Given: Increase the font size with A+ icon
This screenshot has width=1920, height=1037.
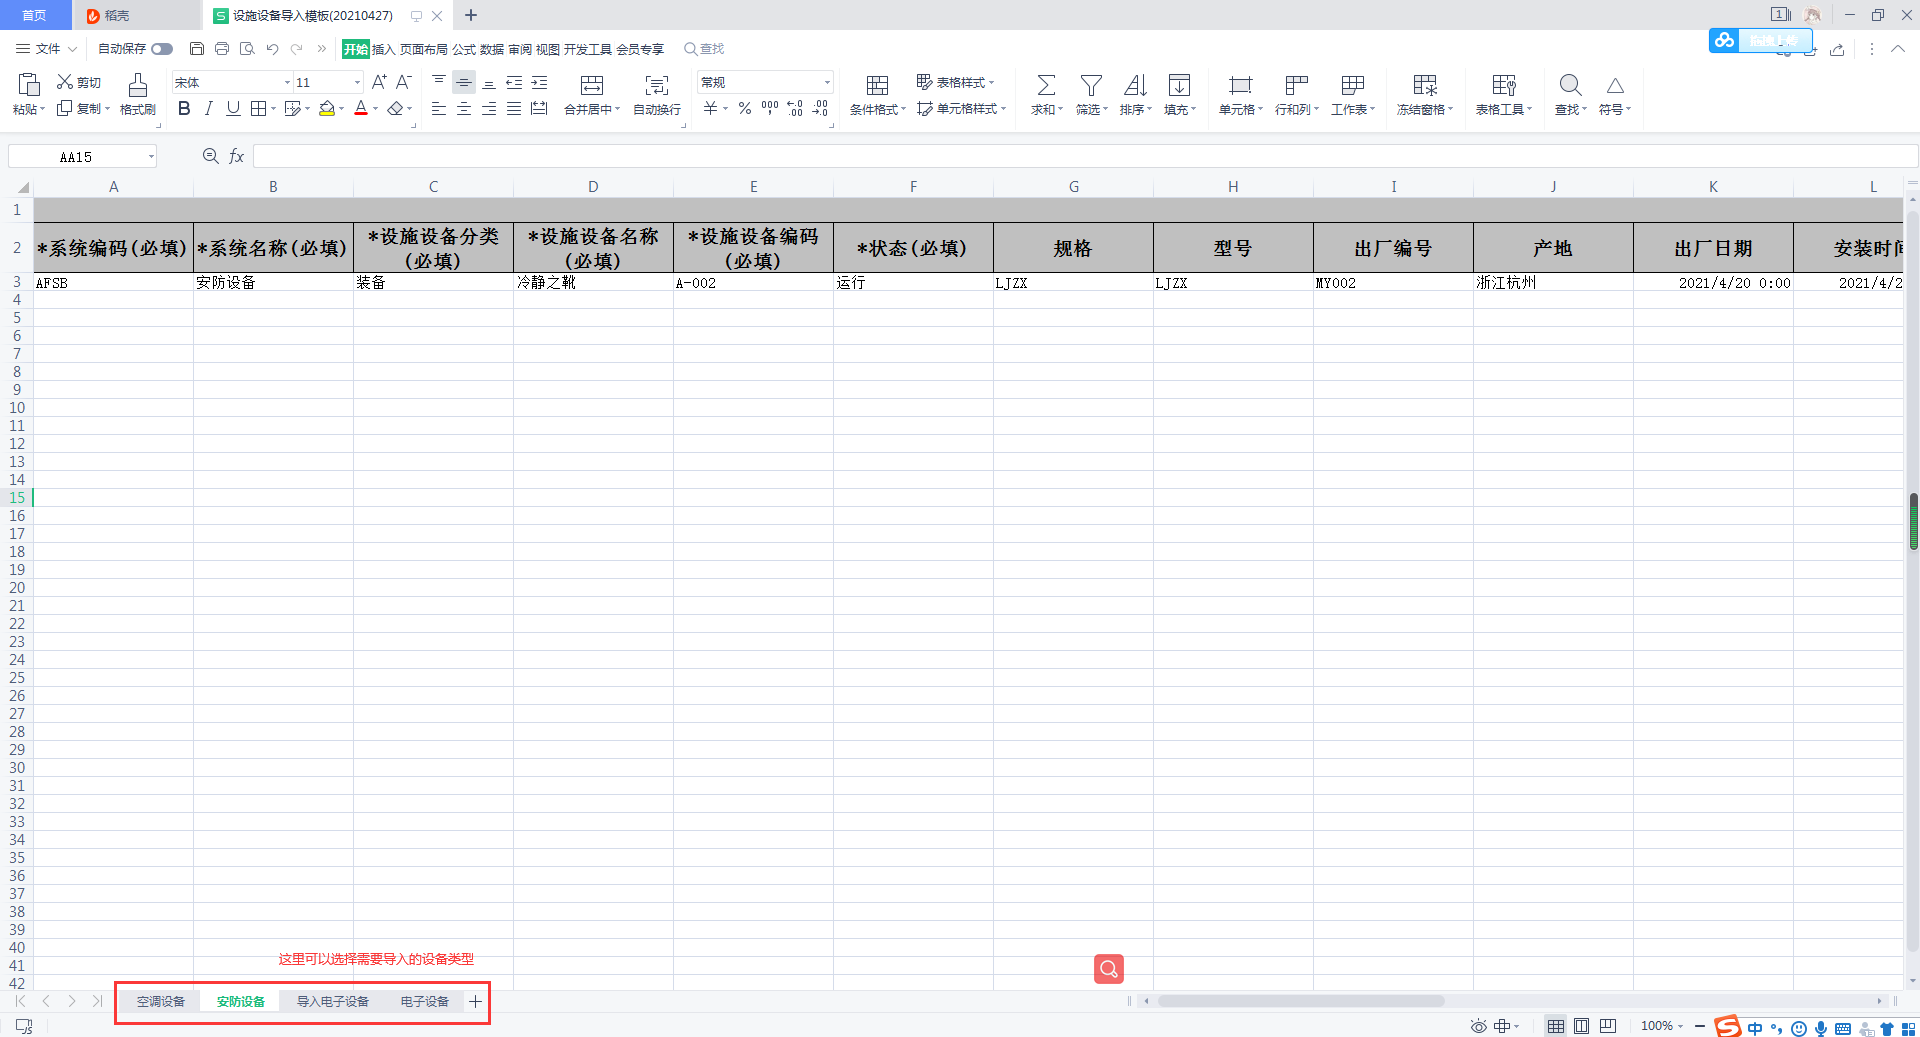Looking at the screenshot, I should point(379,82).
